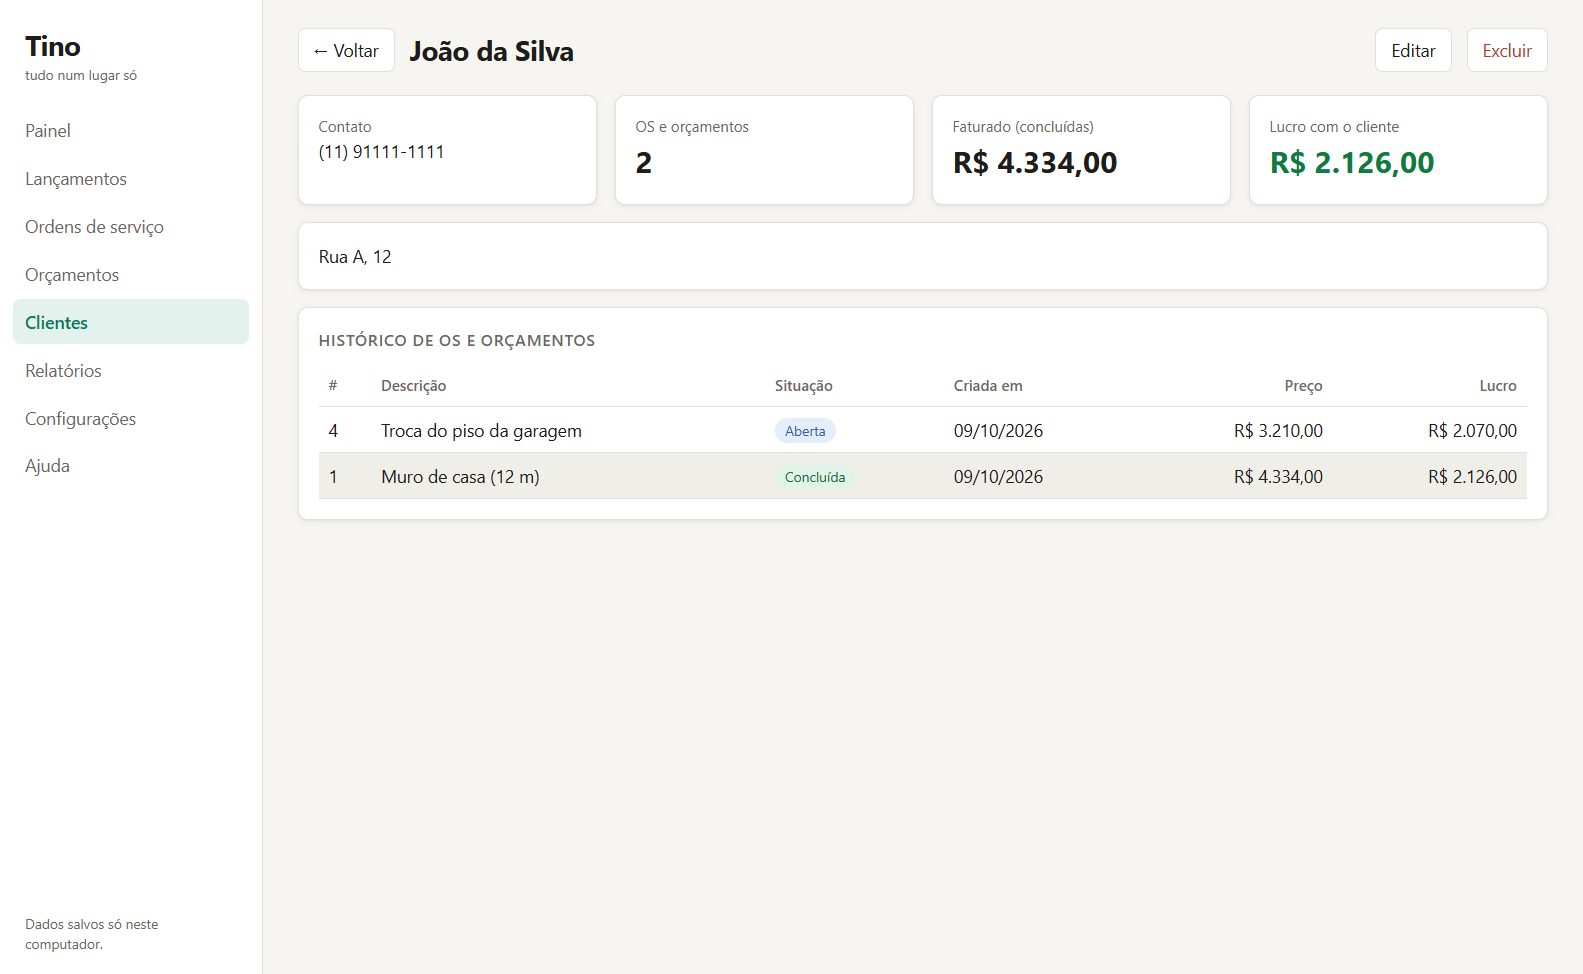Screen dimensions: 1583x974
Task: Click the Tino app title
Action: tap(53, 46)
